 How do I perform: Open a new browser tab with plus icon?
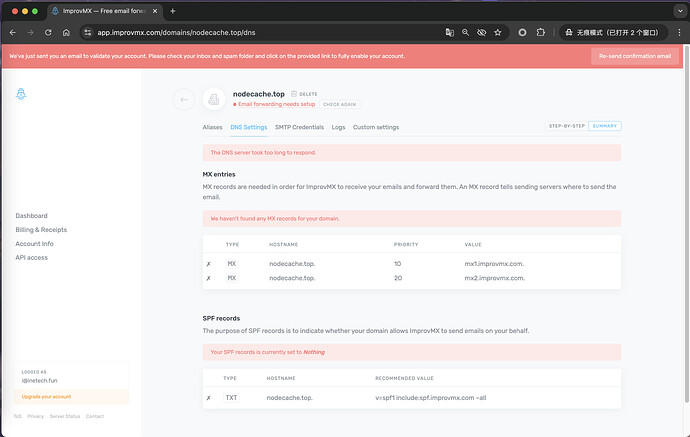173,11
